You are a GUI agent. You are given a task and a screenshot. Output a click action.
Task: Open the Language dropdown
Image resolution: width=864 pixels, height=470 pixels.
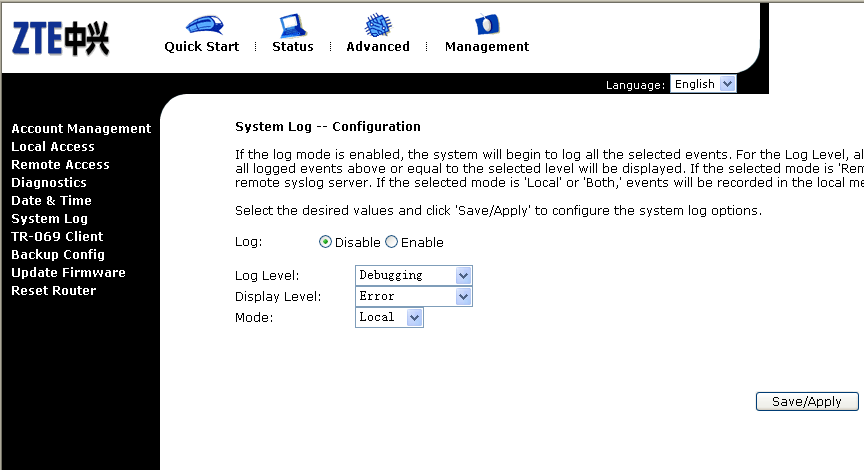click(703, 84)
